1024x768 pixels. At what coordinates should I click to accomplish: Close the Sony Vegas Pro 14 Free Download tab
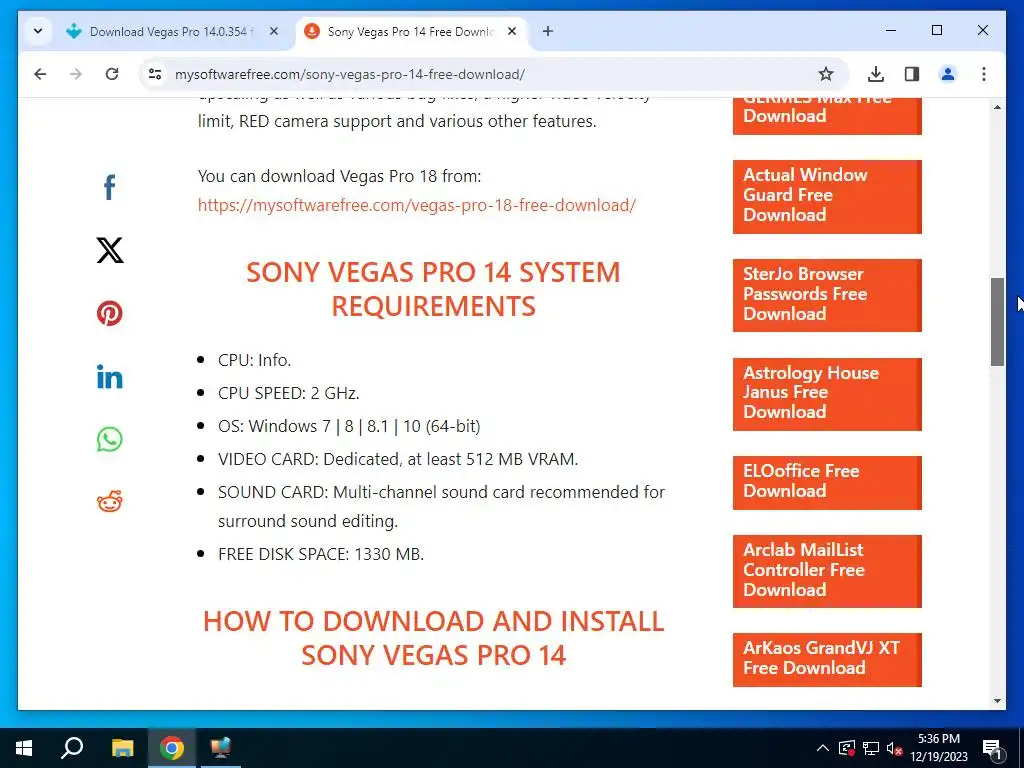pos(513,31)
